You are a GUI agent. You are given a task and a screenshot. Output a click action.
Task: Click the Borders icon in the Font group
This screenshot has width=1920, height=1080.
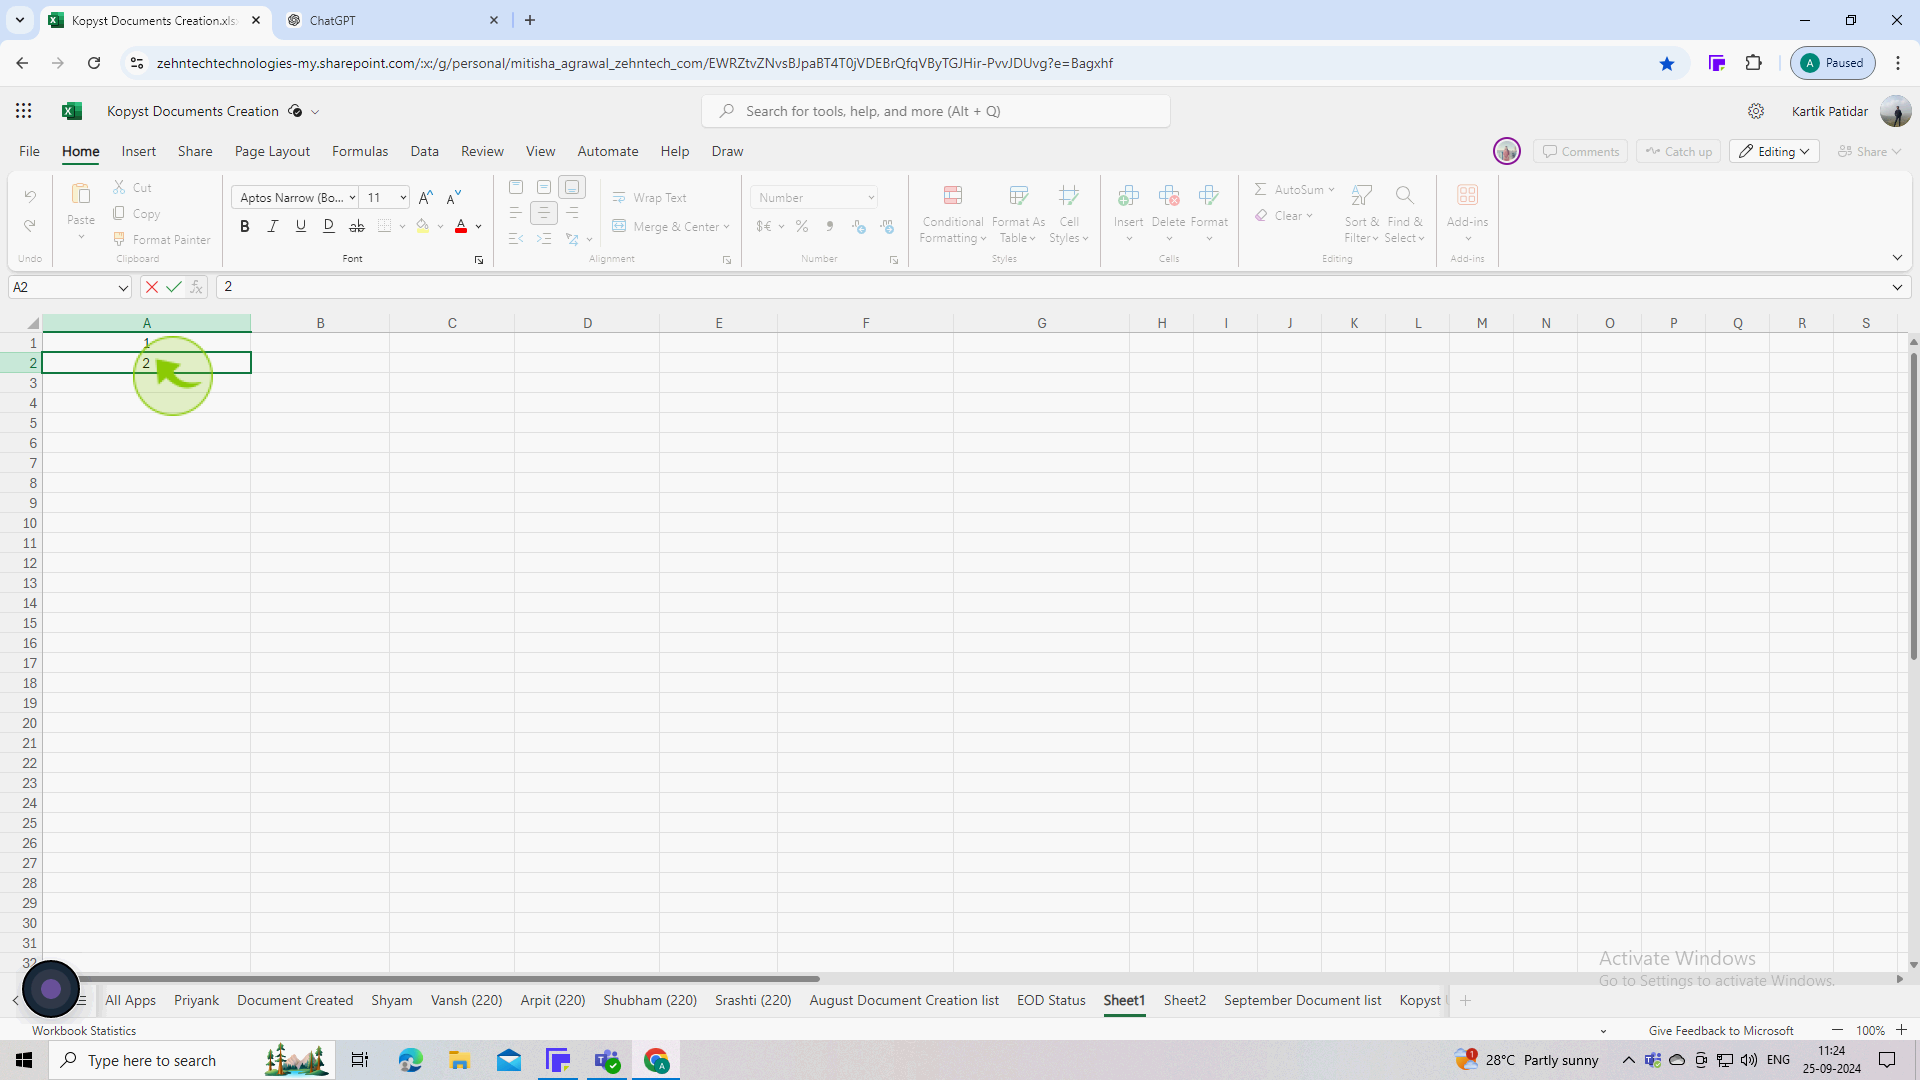tap(385, 226)
